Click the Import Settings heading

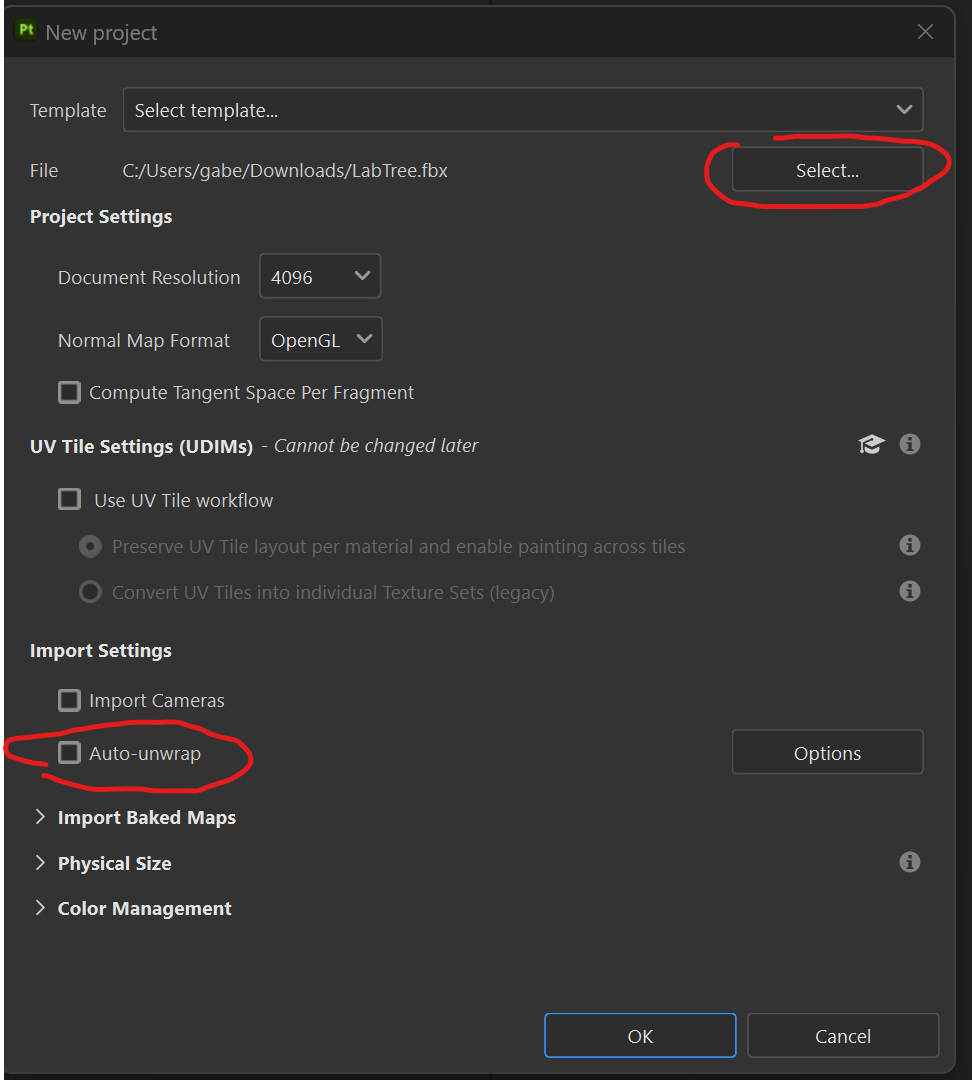click(x=101, y=650)
